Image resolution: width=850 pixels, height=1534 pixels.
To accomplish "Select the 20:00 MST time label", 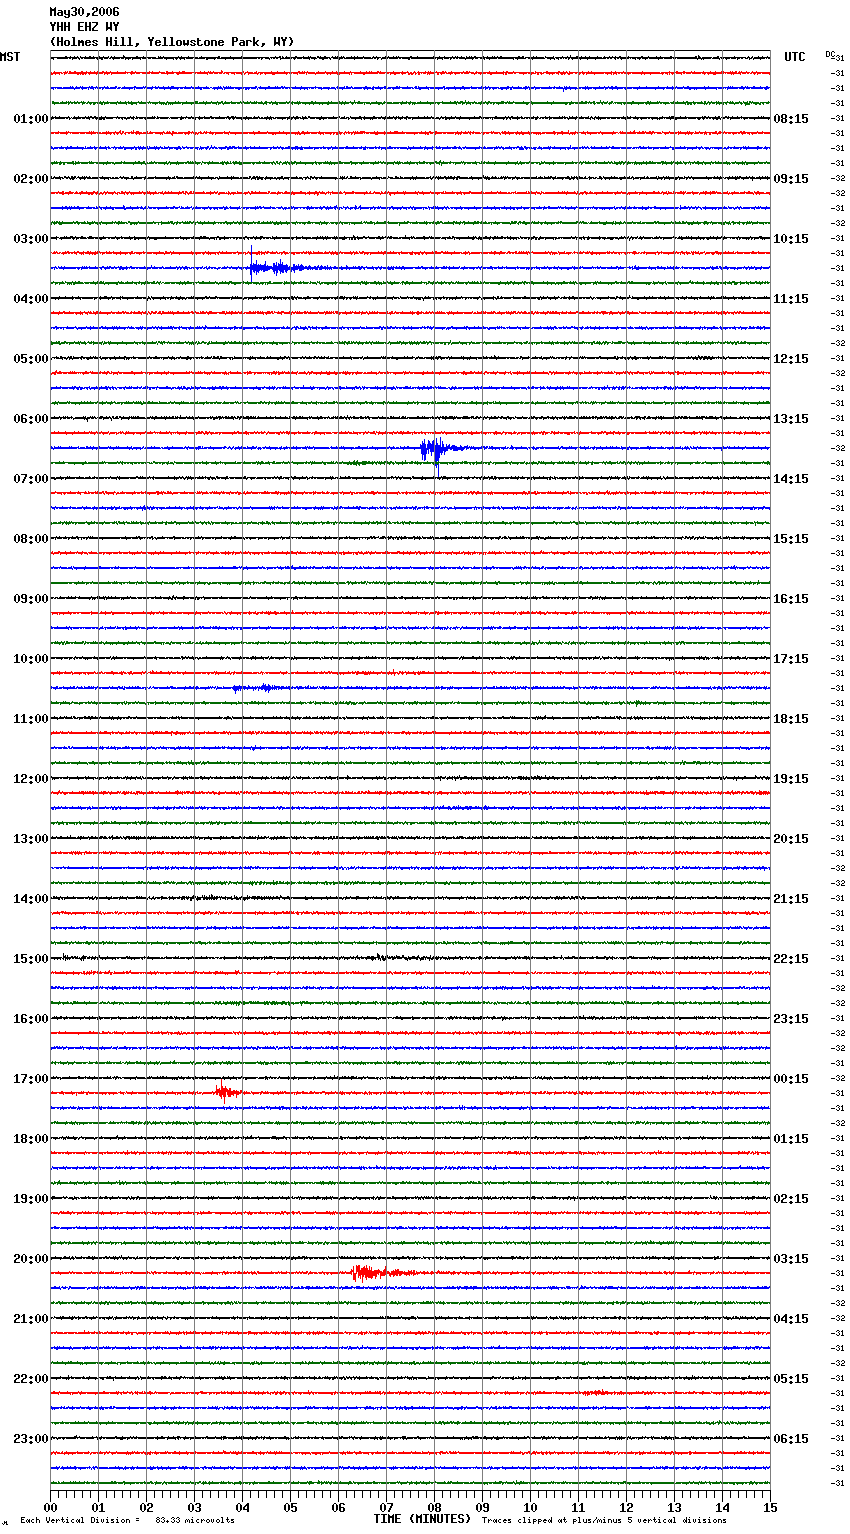I will pyautogui.click(x=31, y=1259).
